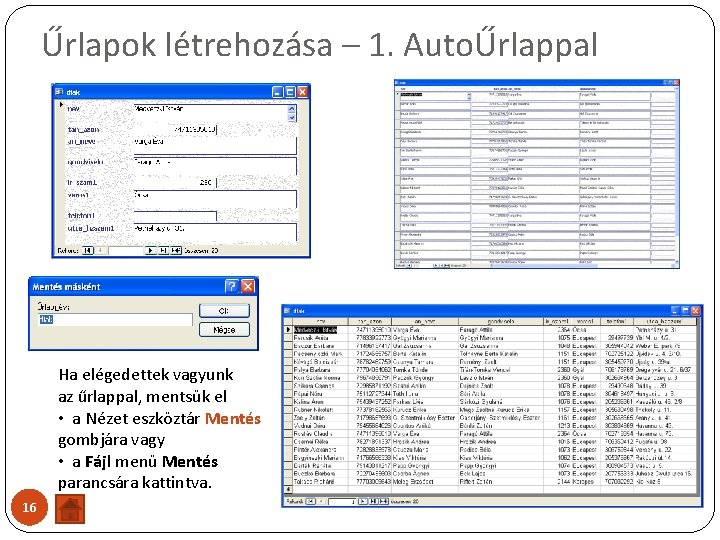Click record number box in diak datasheet
The width and height of the screenshot is (720, 540).
(342, 501)
